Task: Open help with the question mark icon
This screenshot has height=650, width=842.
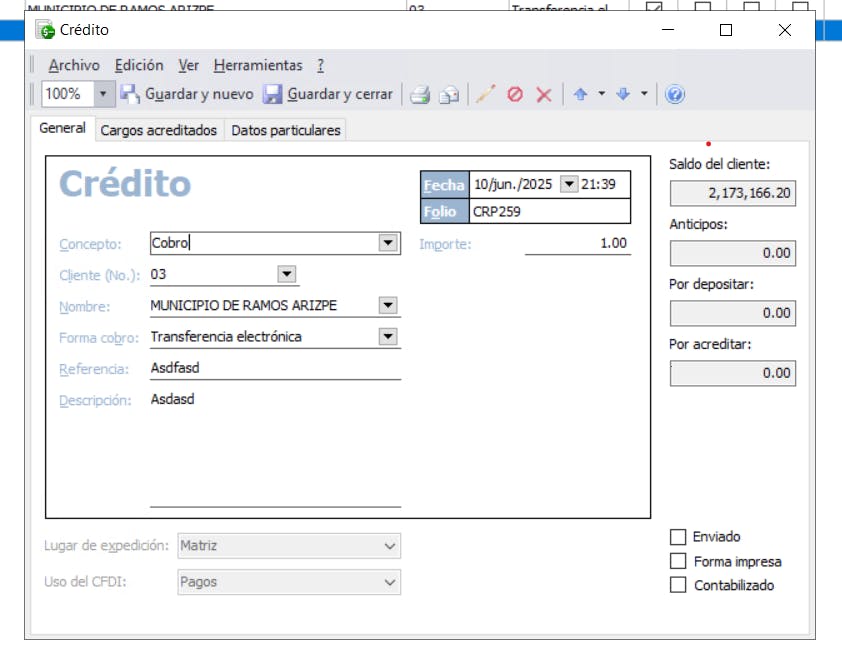Action: point(674,95)
